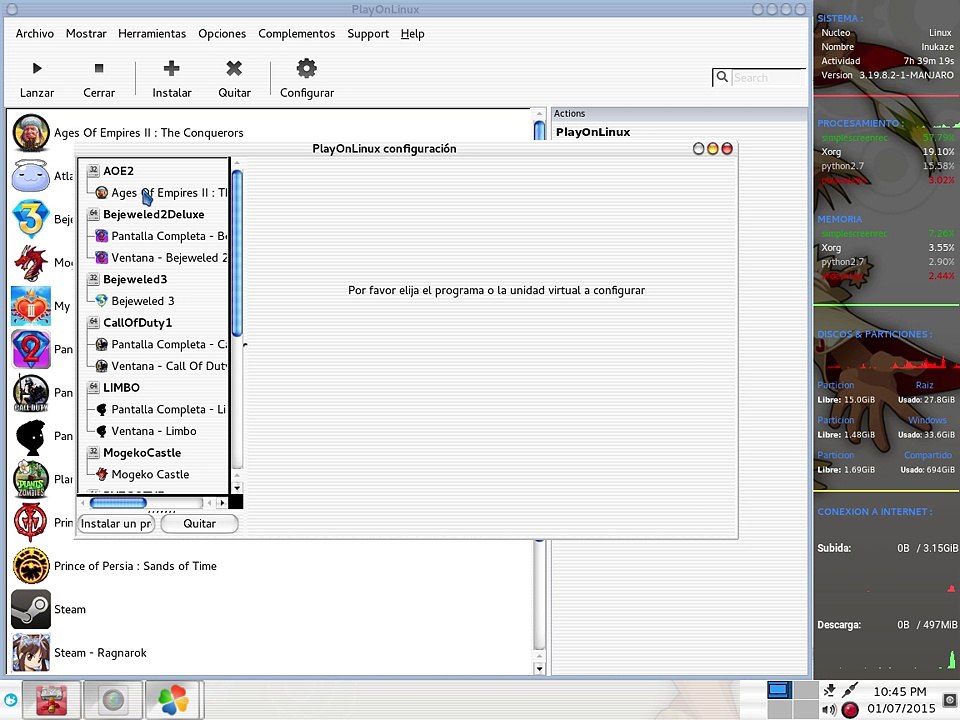The width and height of the screenshot is (960, 720).
Task: Click the red record tray icon
Action: coord(850,710)
